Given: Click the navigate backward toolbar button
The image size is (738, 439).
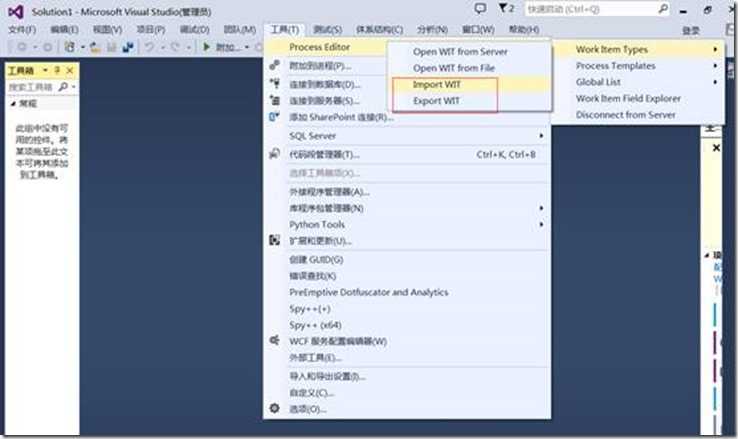Looking at the screenshot, I should [22, 47].
